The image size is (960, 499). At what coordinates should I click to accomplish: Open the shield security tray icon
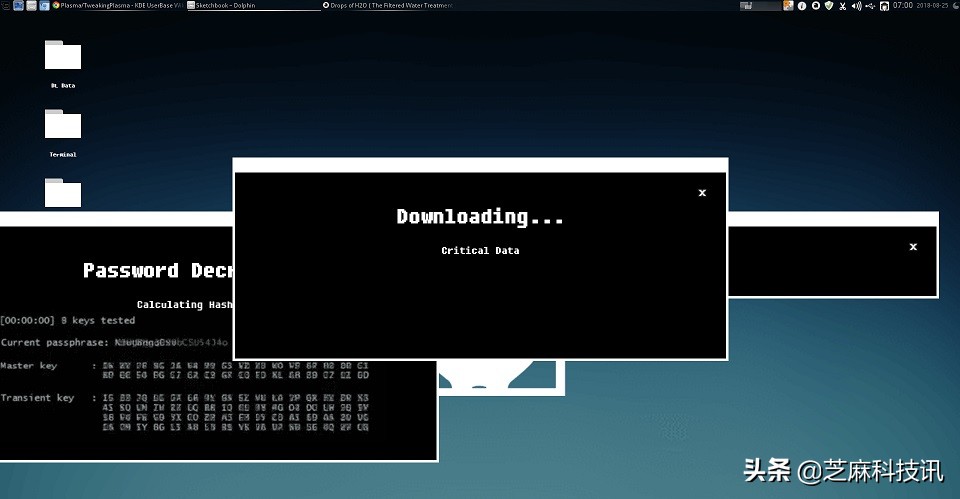pos(828,5)
